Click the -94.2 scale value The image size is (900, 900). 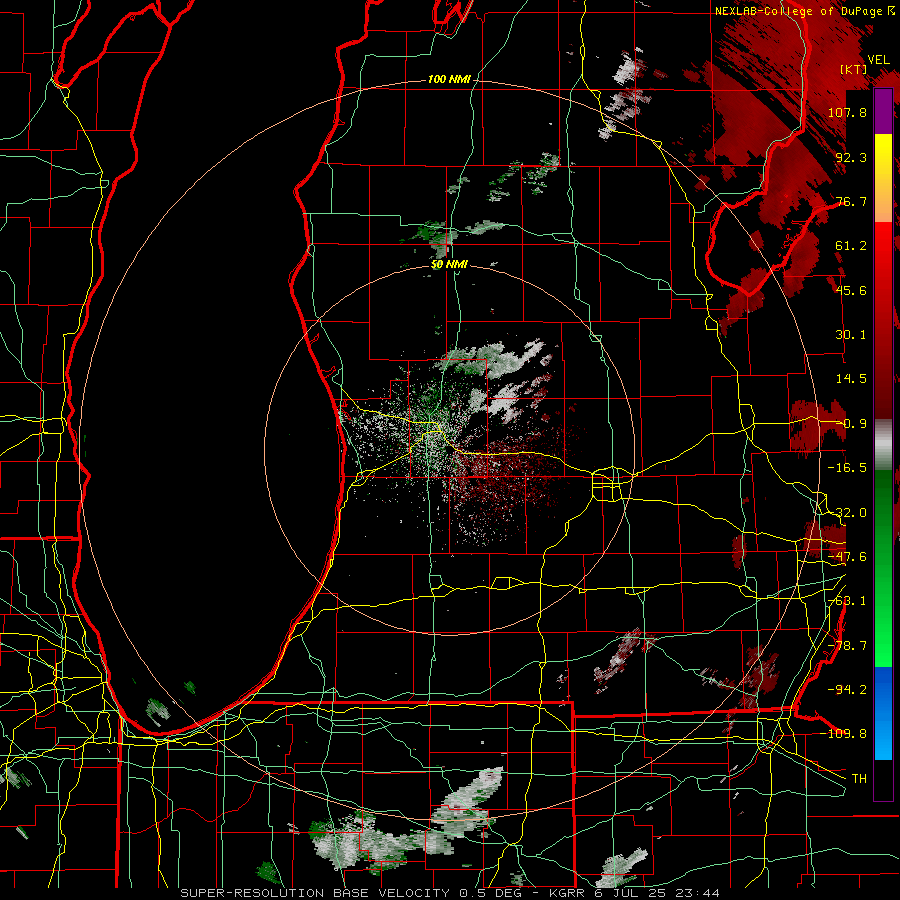pos(847,689)
